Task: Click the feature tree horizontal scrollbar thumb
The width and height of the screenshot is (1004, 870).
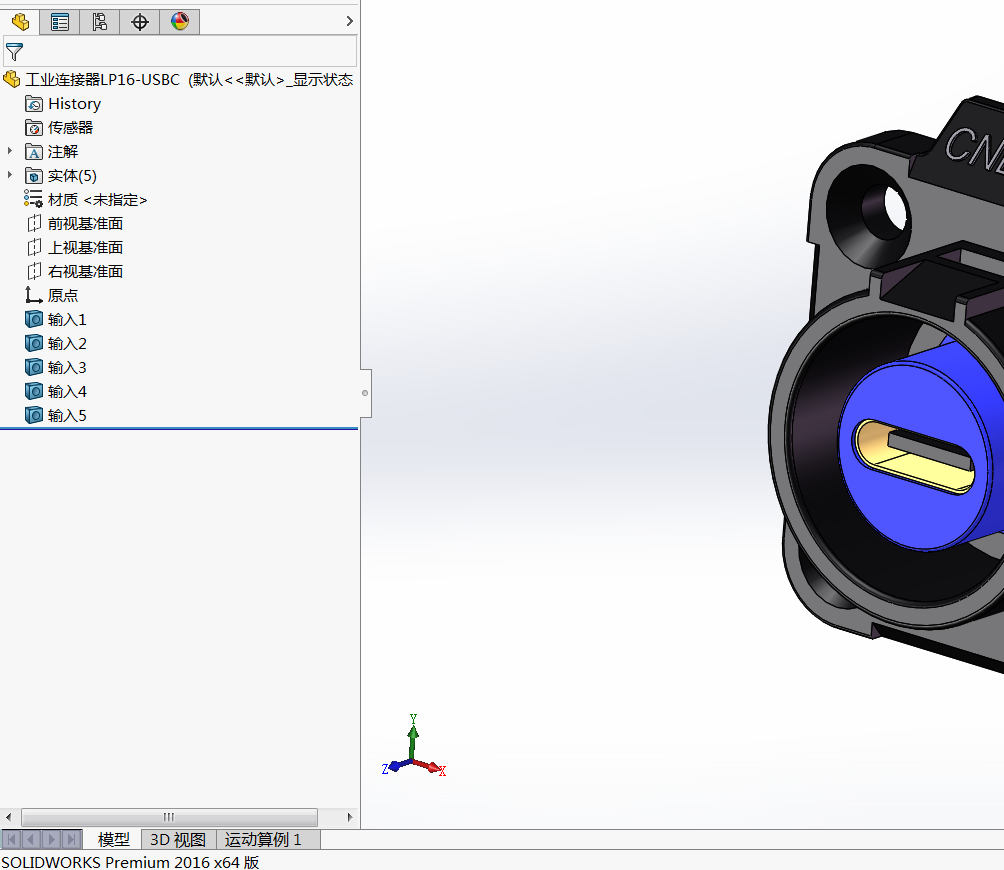Action: pos(170,817)
